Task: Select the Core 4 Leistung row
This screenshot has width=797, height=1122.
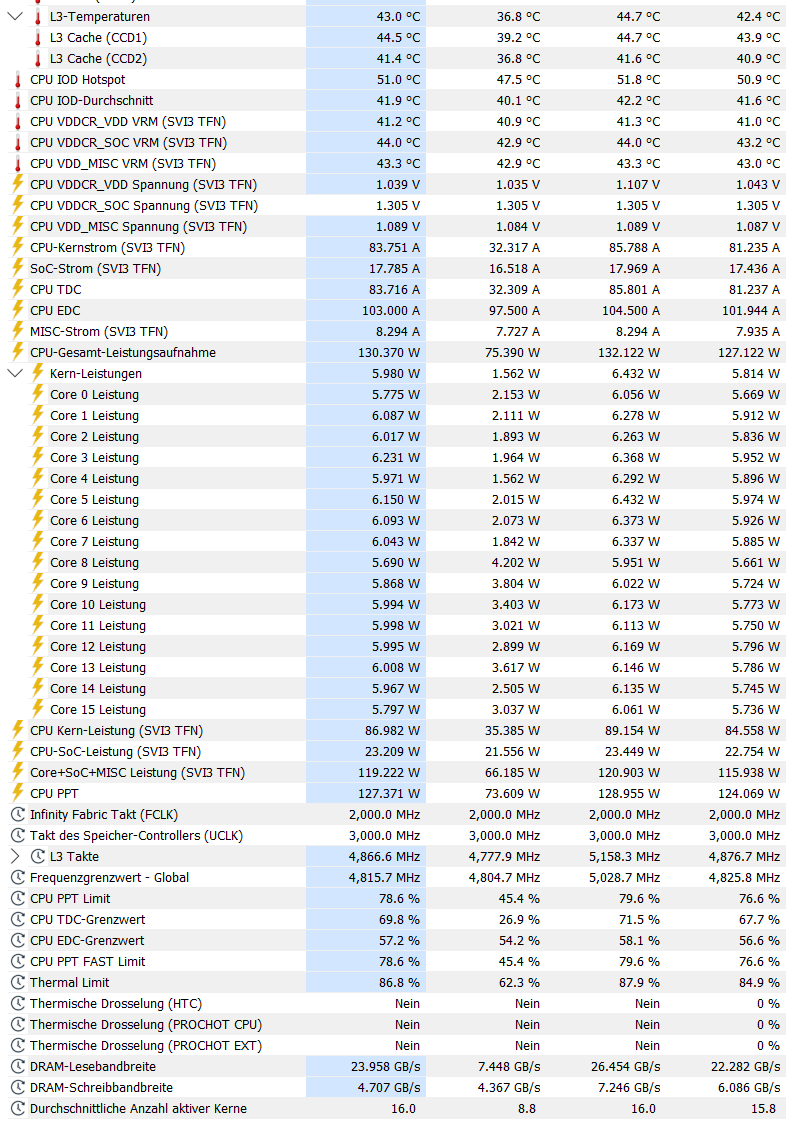Action: pyautogui.click(x=396, y=478)
